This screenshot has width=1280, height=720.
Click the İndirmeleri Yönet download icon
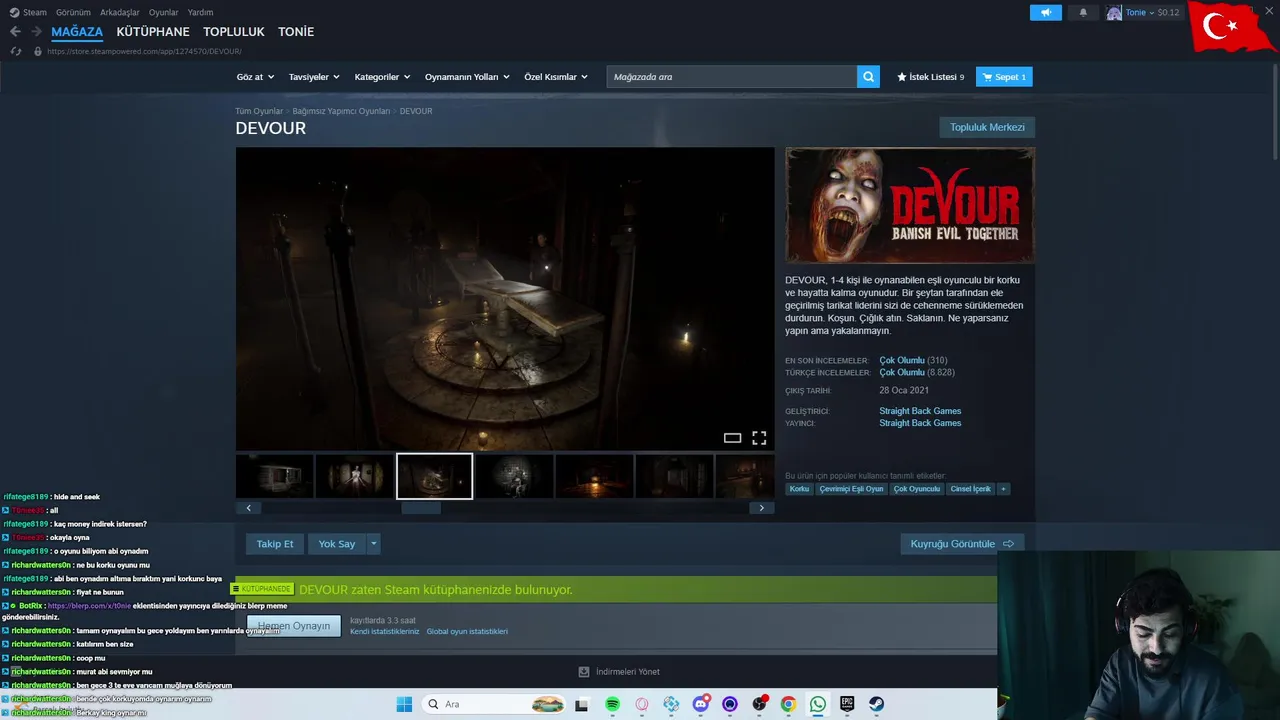pyautogui.click(x=584, y=672)
